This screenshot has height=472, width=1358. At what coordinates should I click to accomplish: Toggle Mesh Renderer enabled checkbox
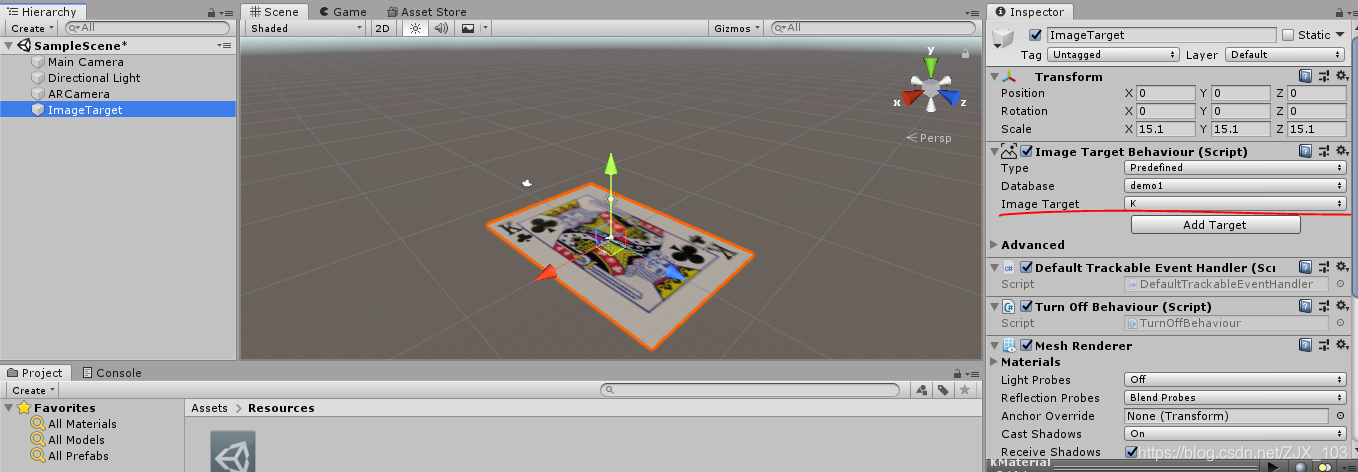(x=1027, y=346)
